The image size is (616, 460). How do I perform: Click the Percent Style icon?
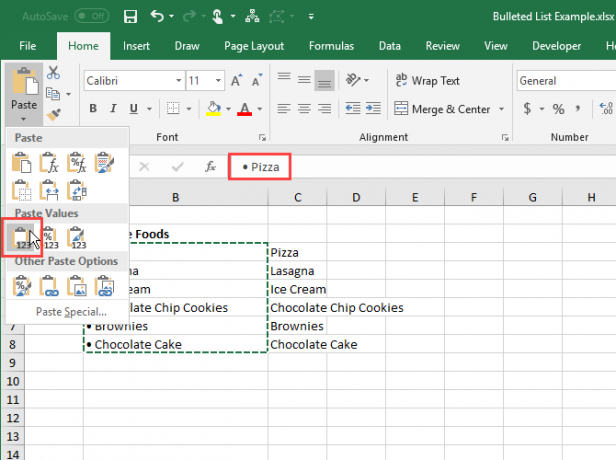tap(558, 109)
